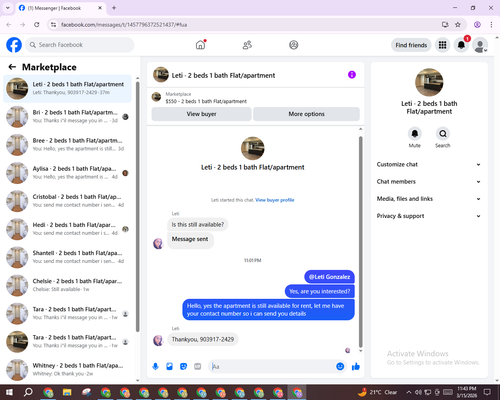Click the 'Yes, are you interested?' message
The height and width of the screenshot is (400, 500).
(x=320, y=291)
